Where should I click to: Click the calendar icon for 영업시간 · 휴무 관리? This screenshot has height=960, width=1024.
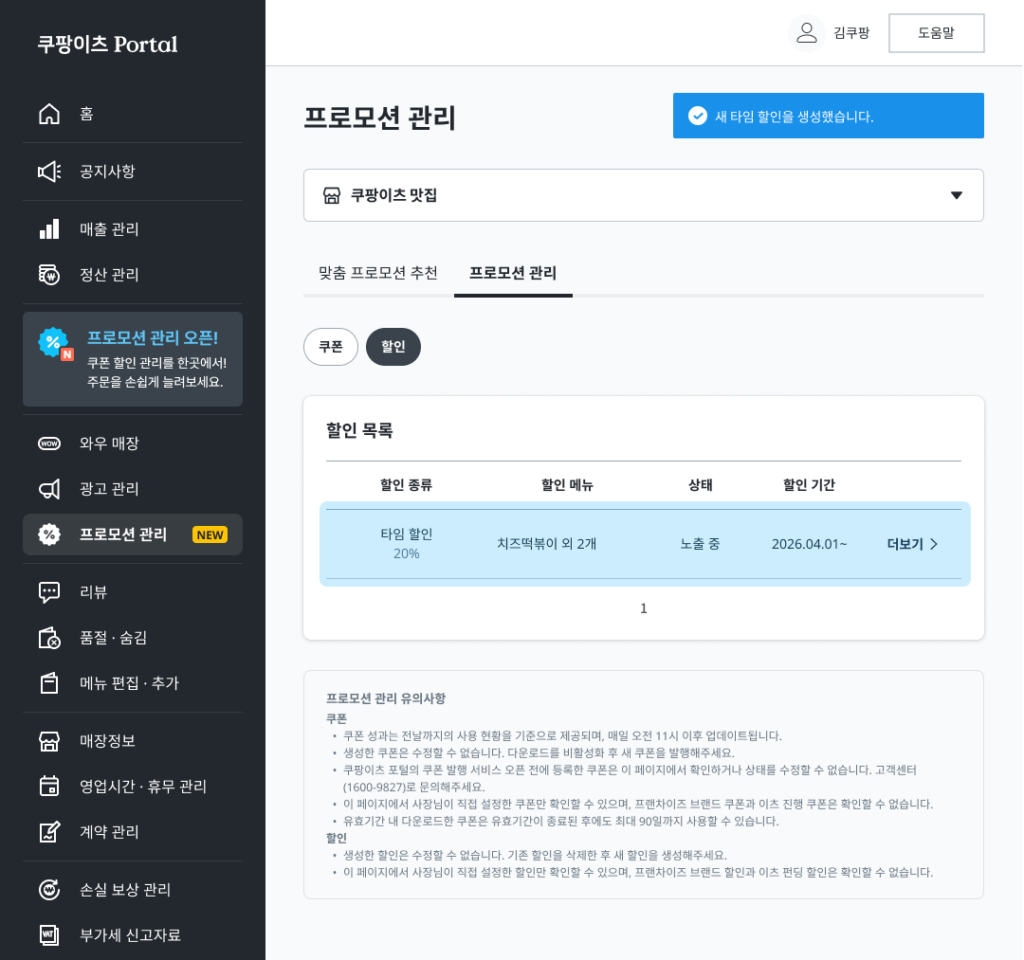point(49,786)
